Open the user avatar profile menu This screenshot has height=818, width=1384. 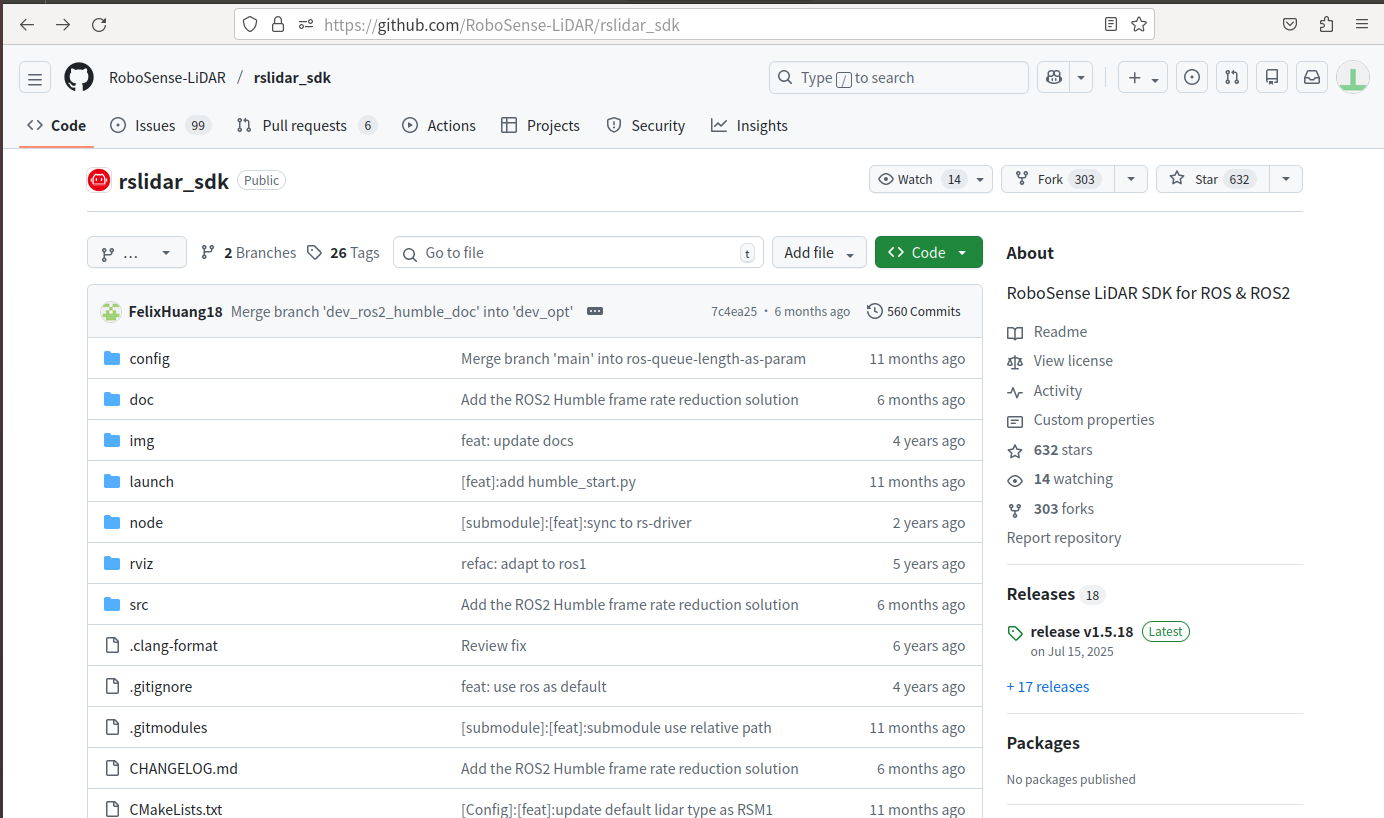point(1353,78)
